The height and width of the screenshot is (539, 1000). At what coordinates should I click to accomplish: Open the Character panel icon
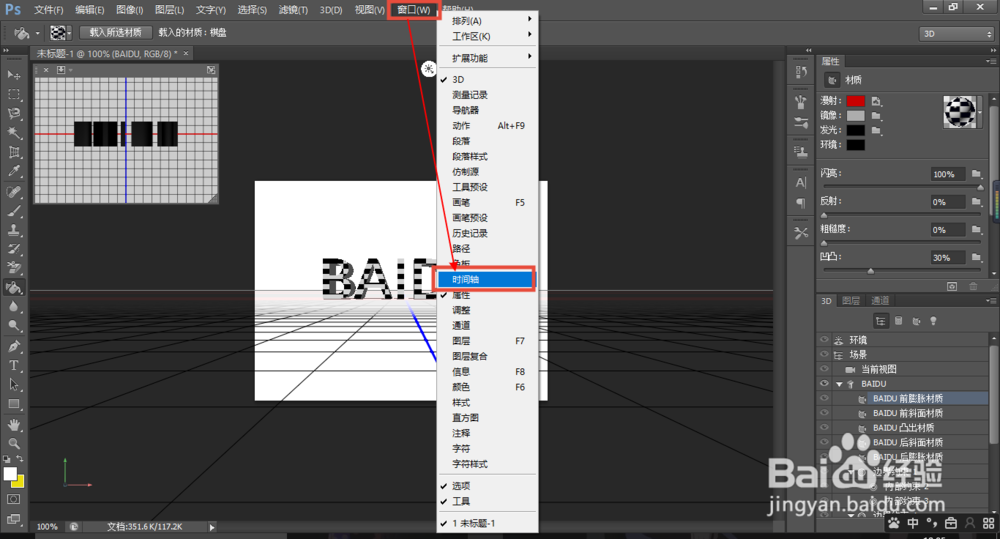(x=801, y=182)
